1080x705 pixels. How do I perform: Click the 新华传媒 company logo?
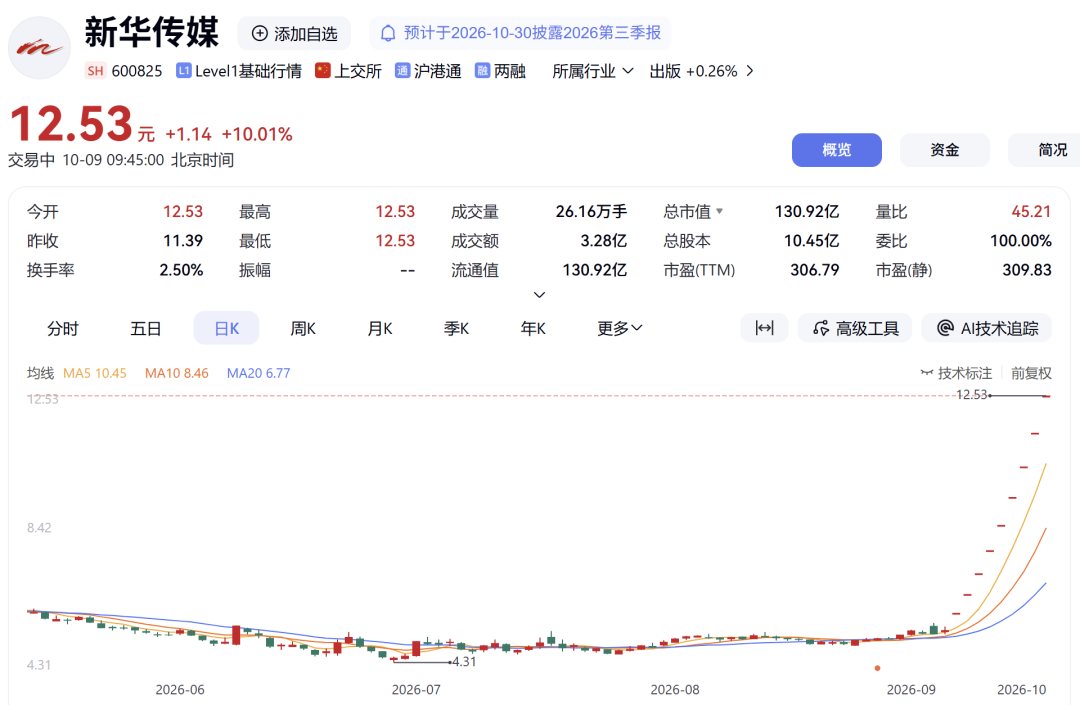[x=39, y=48]
